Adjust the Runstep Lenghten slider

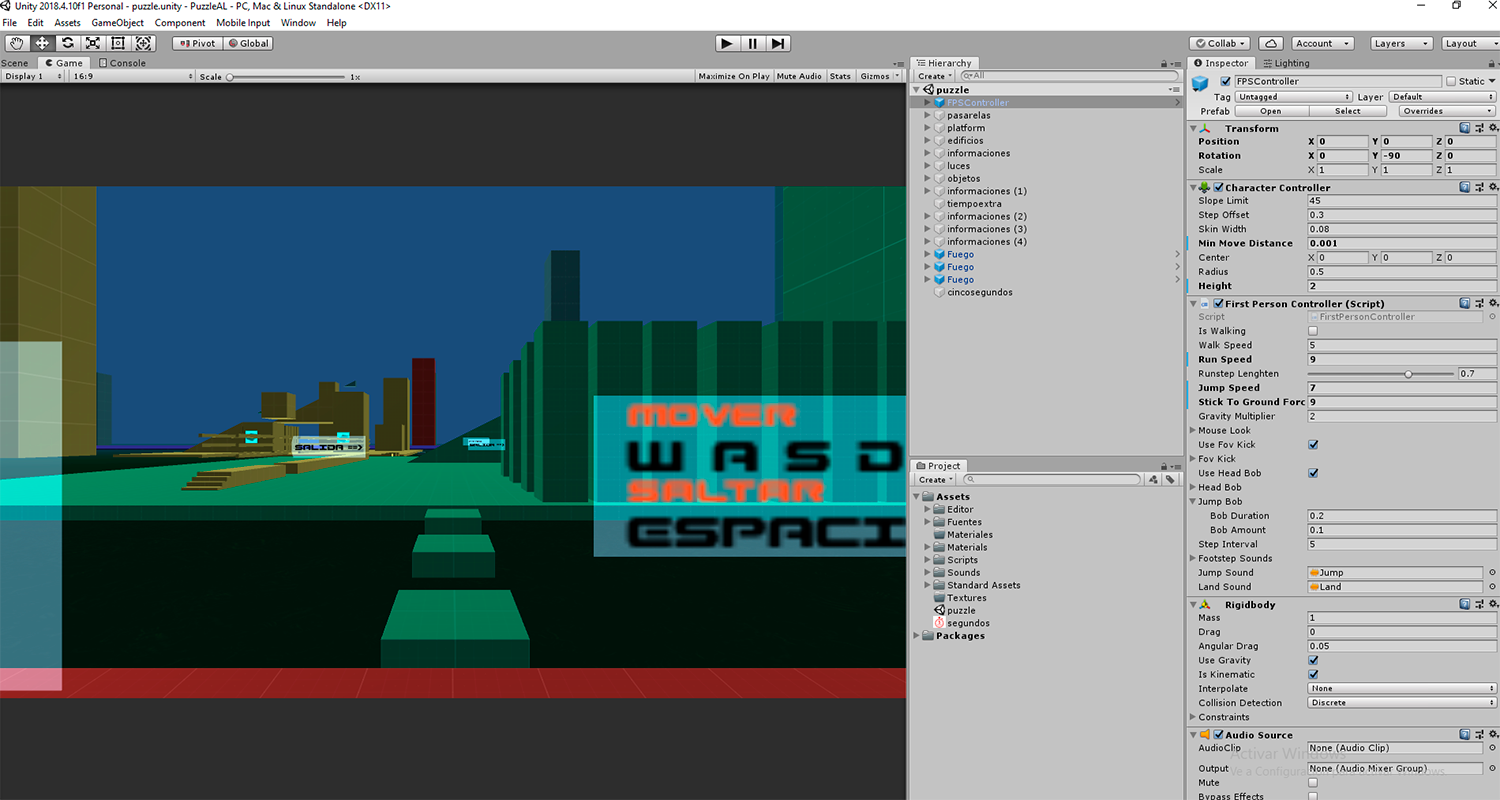click(x=1408, y=374)
